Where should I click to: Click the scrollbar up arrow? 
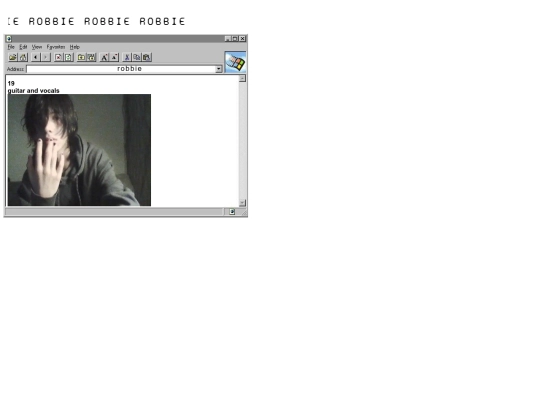coord(242,79)
